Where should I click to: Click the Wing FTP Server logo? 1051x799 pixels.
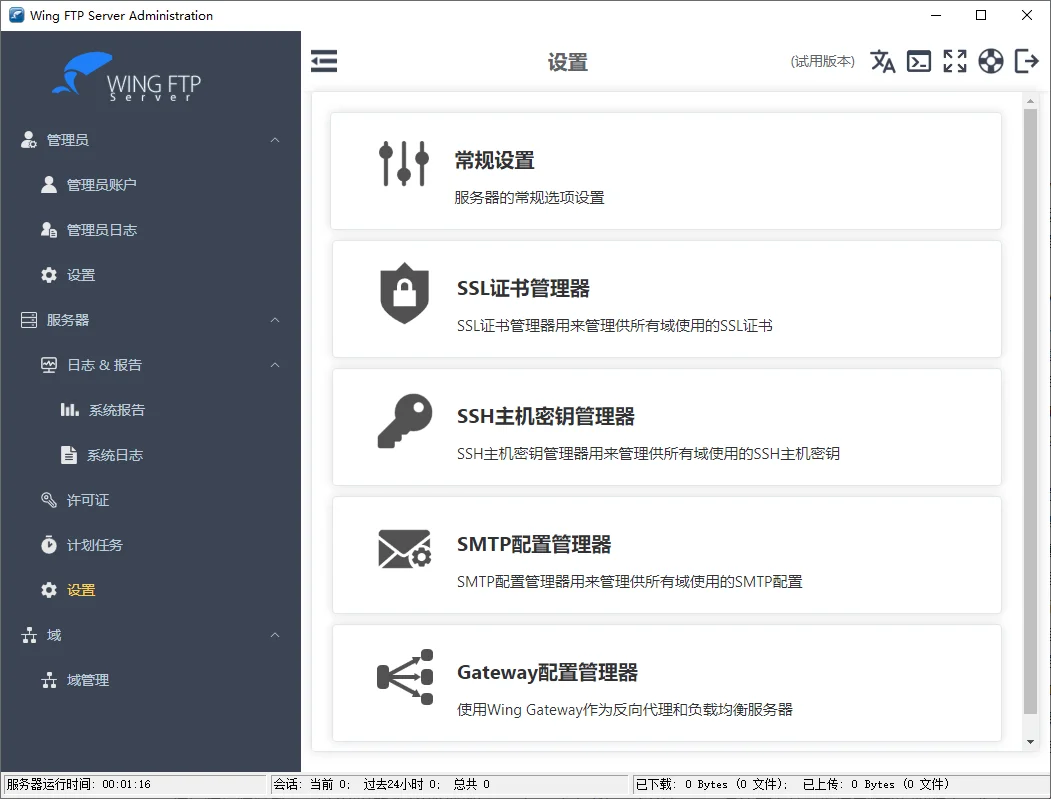pos(126,77)
